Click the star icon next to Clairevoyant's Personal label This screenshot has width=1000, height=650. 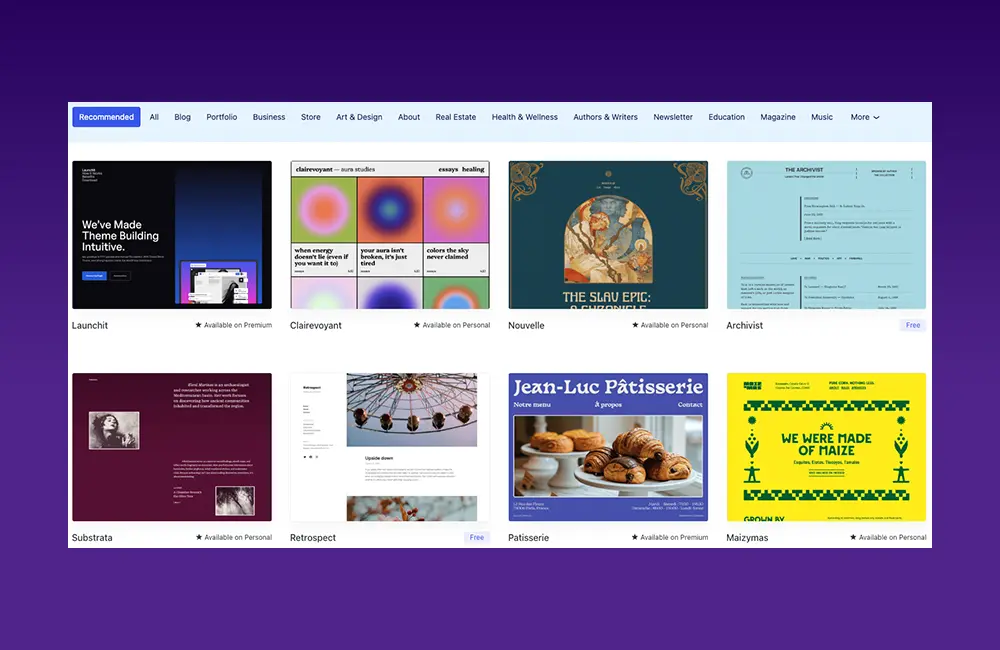click(417, 325)
